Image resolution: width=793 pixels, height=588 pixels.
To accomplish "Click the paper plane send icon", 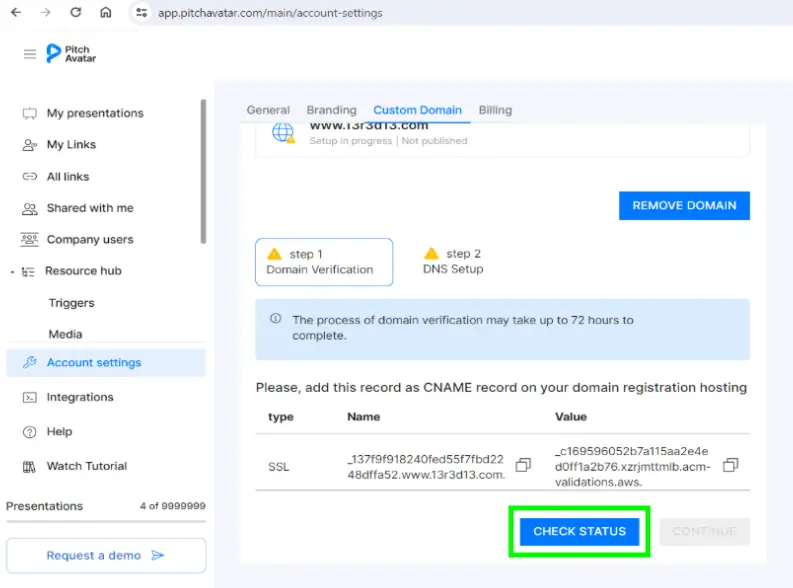I will coord(158,556).
